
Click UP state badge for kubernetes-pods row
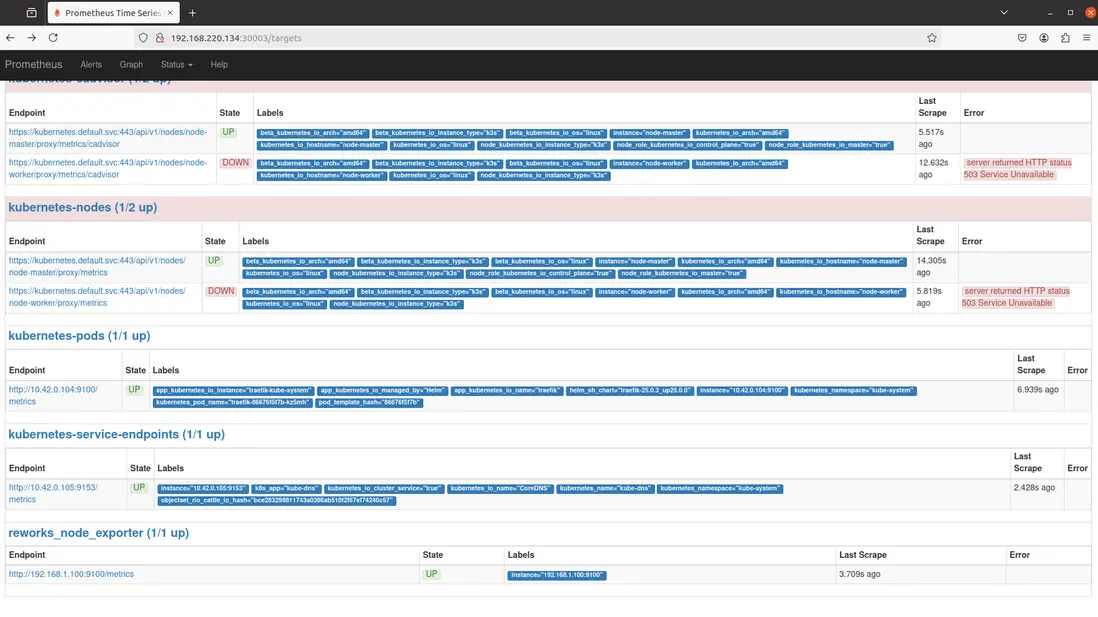134,390
